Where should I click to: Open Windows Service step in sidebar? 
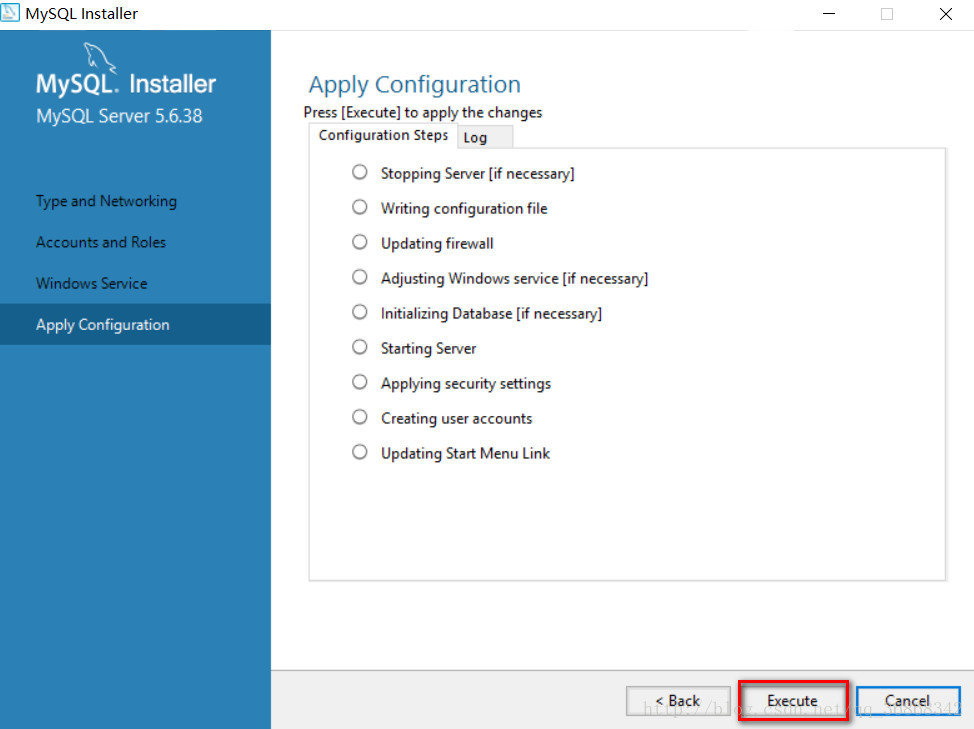click(91, 283)
